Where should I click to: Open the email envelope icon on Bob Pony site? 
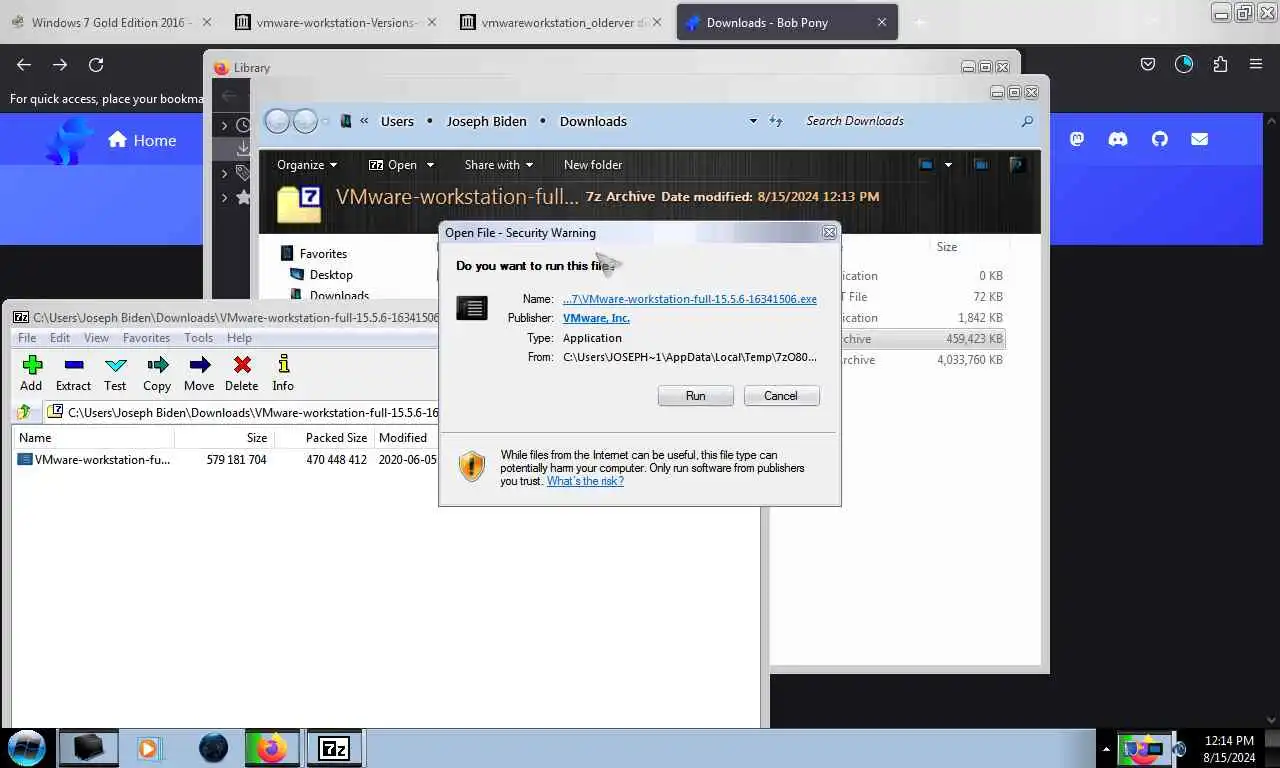(1200, 140)
